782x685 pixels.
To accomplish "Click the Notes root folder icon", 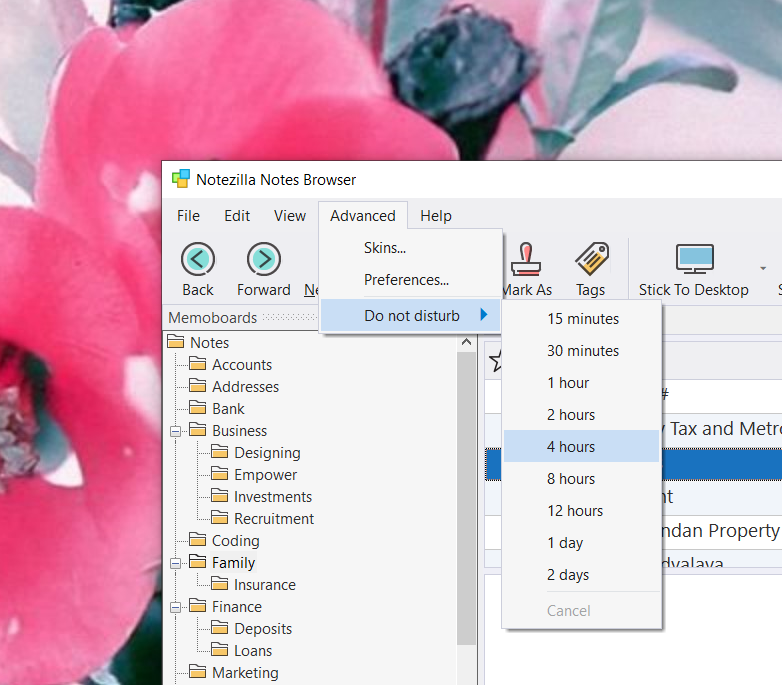I will pos(176,342).
